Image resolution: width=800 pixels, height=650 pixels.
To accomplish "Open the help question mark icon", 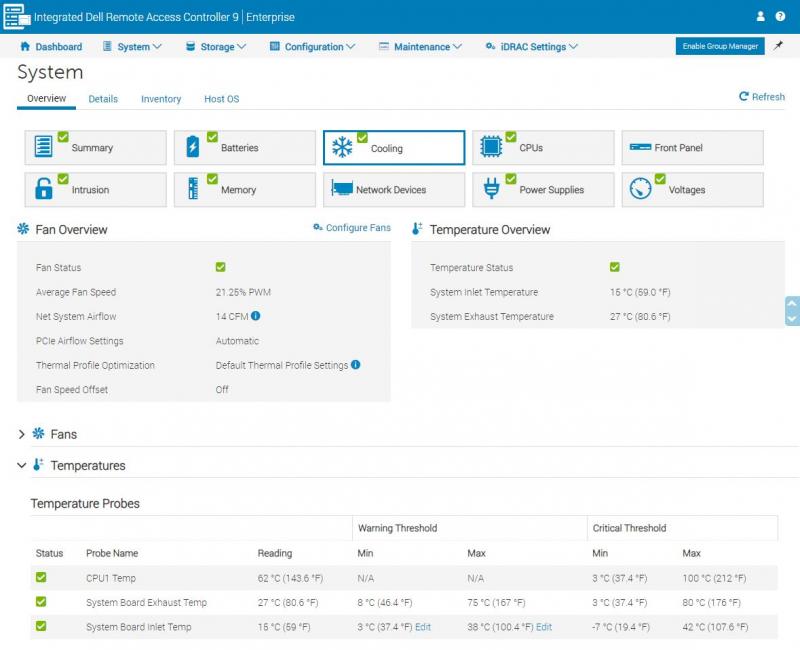I will point(781,16).
